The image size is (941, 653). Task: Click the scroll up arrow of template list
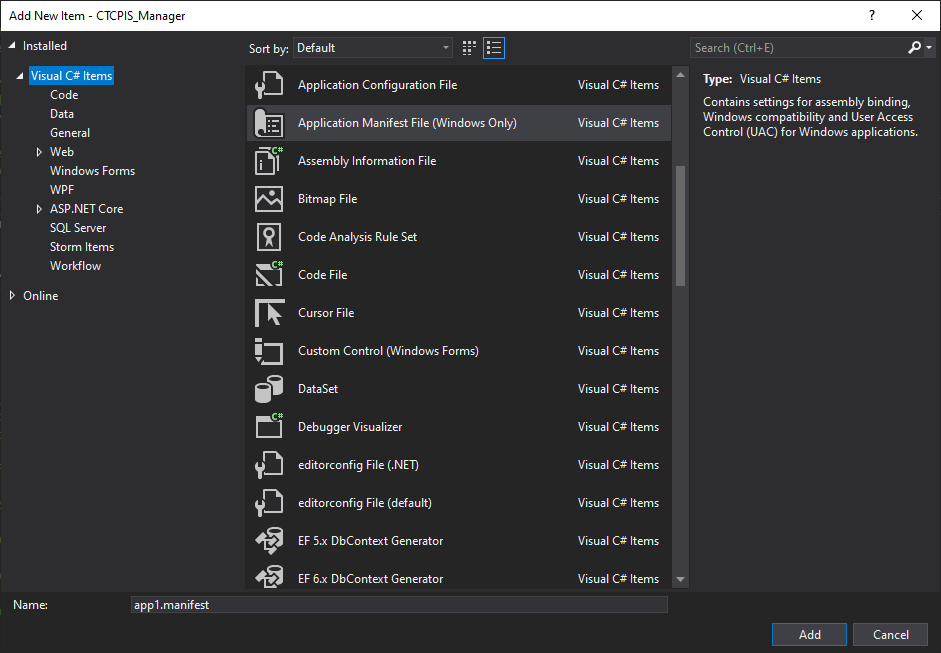click(681, 75)
